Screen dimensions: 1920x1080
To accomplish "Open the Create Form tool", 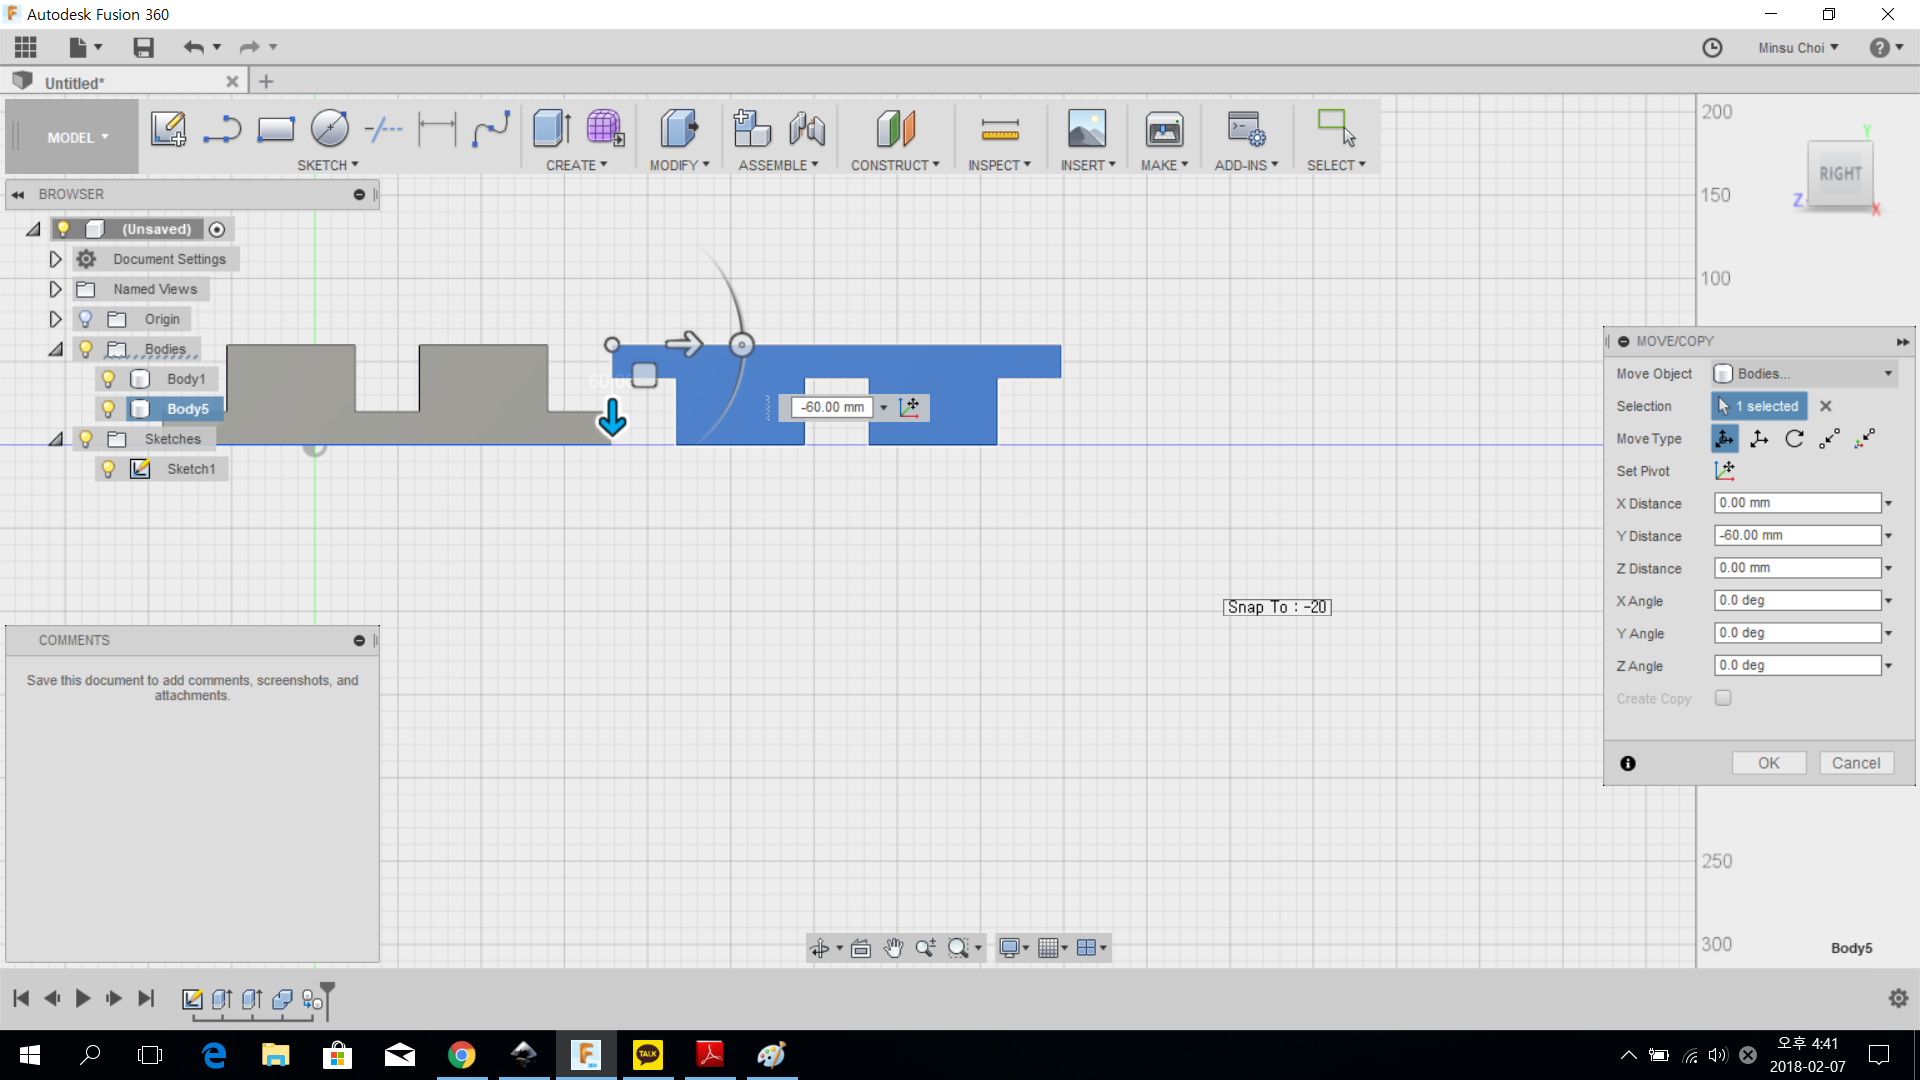I will [x=605, y=129].
